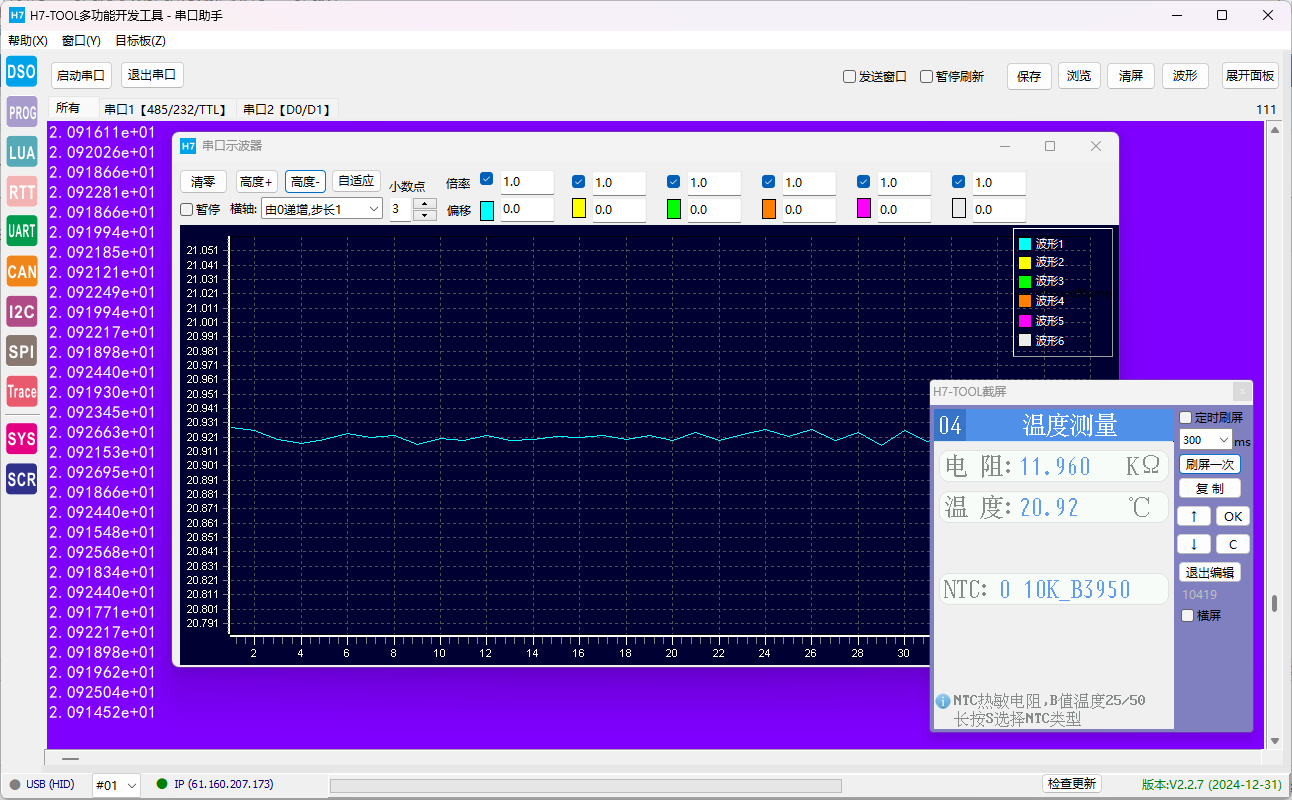Toggle the 暂停刷新 checkbox
The image size is (1292, 800).
point(927,76)
